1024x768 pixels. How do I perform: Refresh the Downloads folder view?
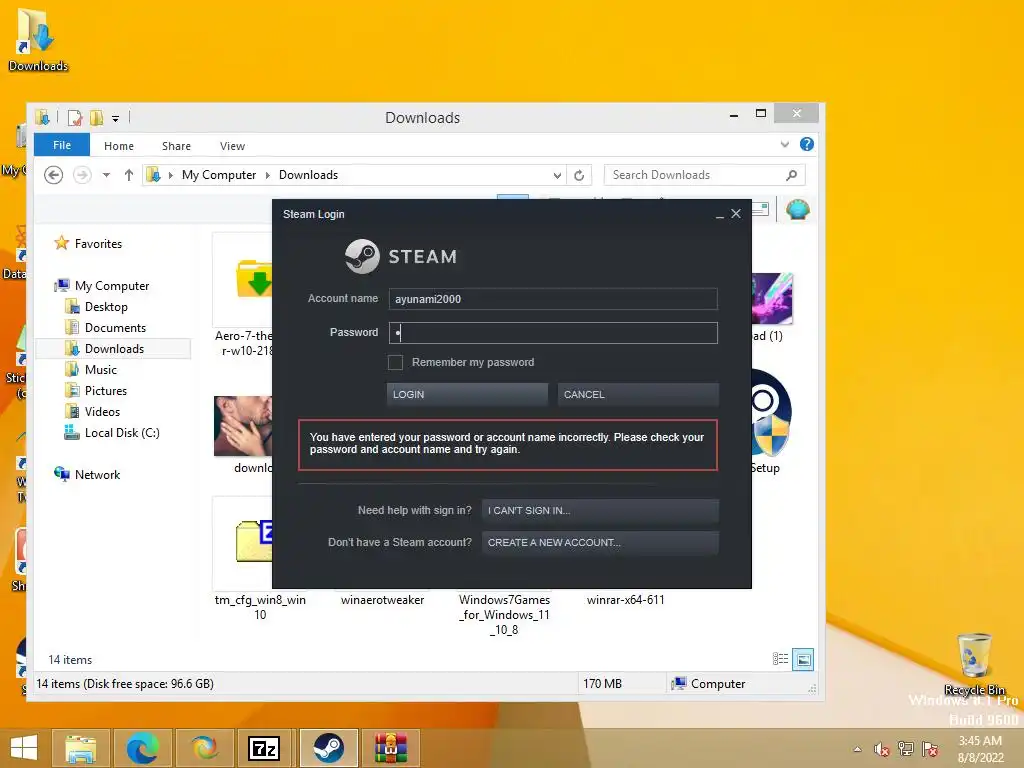tap(579, 175)
